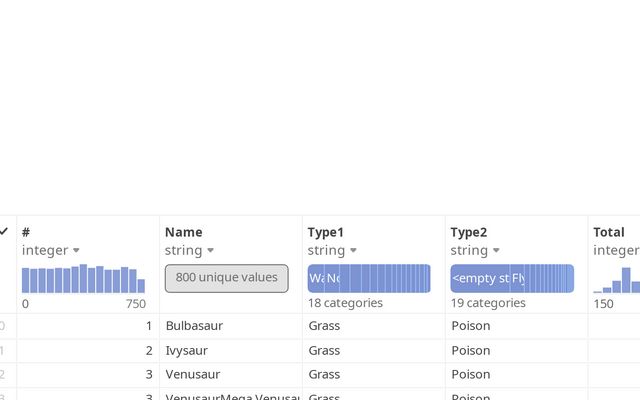Screen dimensions: 640x400
Task: Click the 800 unique values button
Action: point(226,278)
